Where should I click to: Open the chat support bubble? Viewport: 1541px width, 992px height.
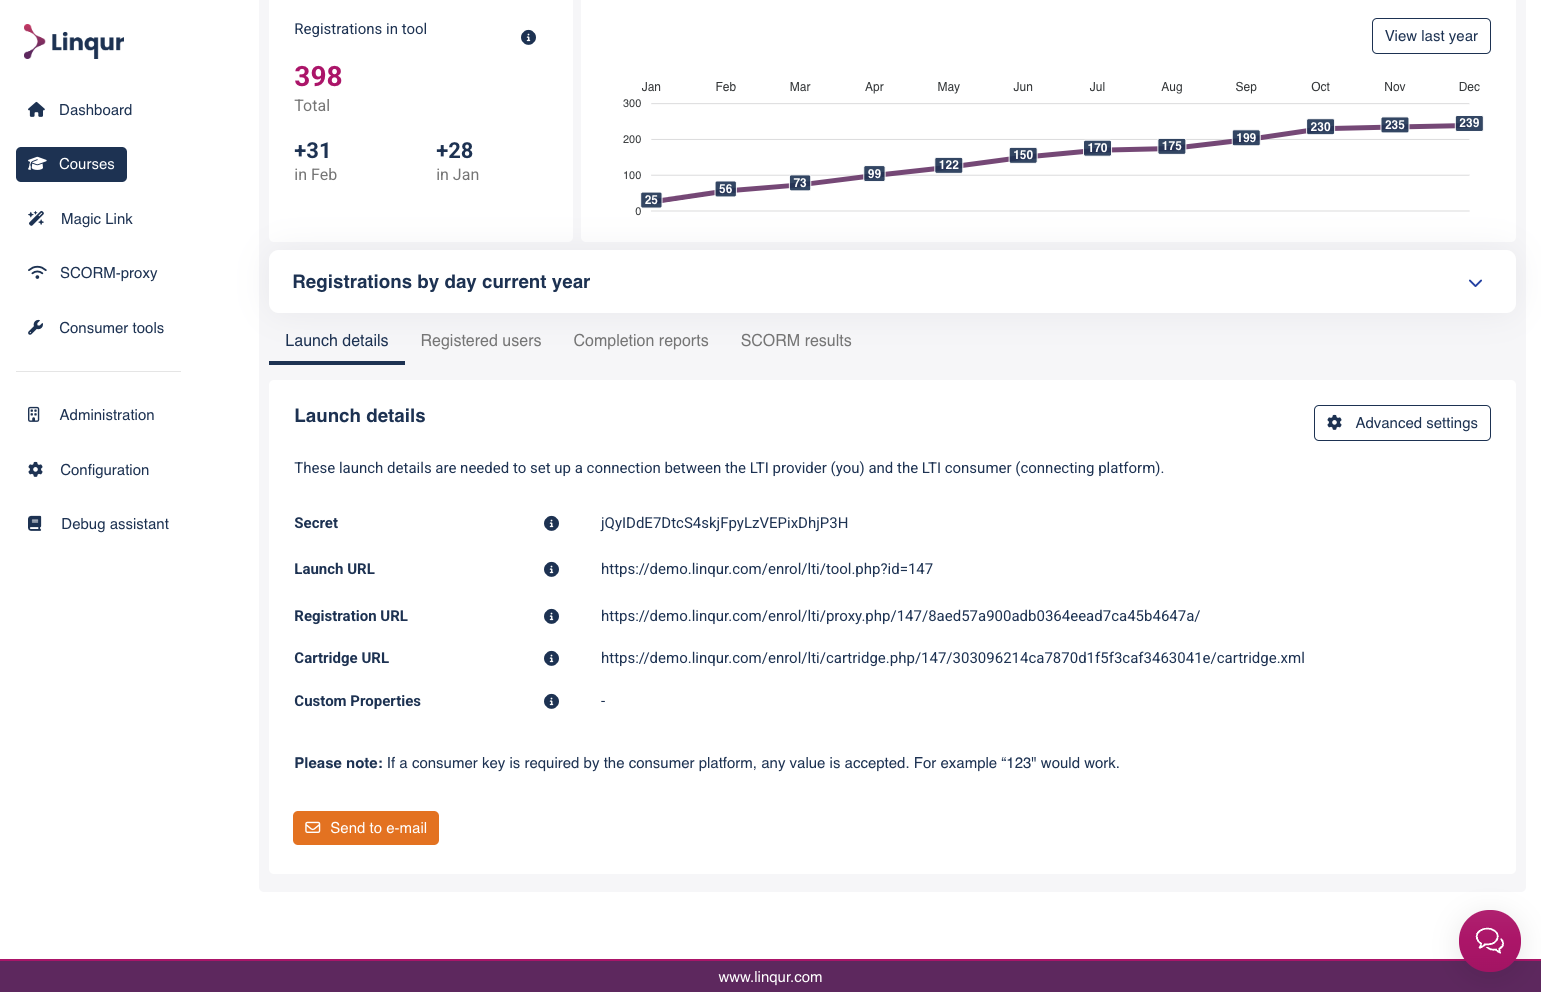coord(1490,941)
